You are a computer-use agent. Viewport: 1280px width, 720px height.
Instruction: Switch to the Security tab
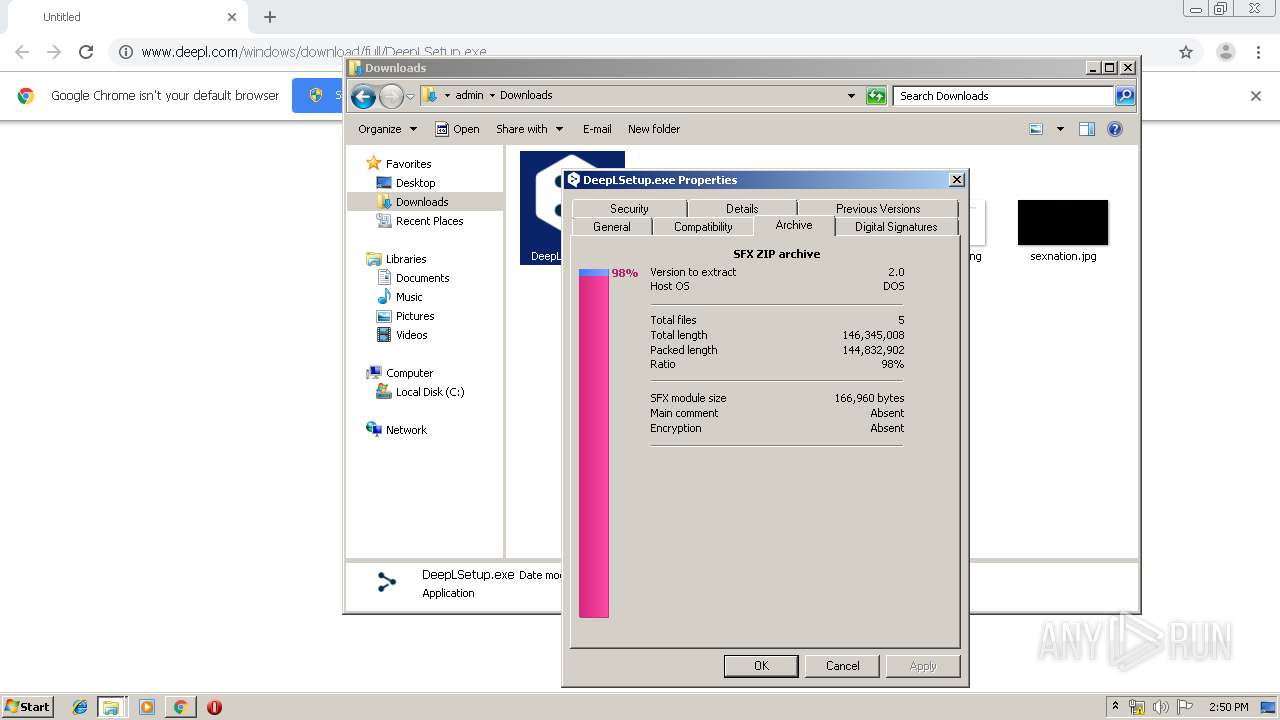coord(629,208)
